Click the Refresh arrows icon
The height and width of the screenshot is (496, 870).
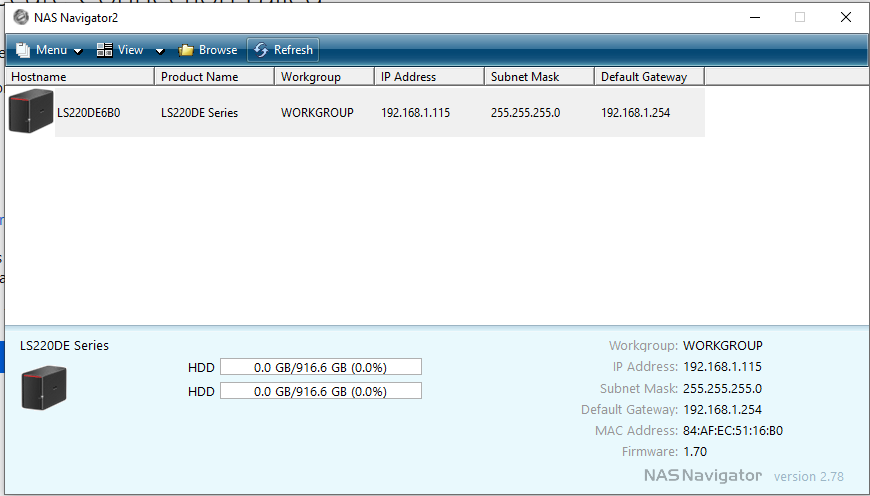coord(261,50)
